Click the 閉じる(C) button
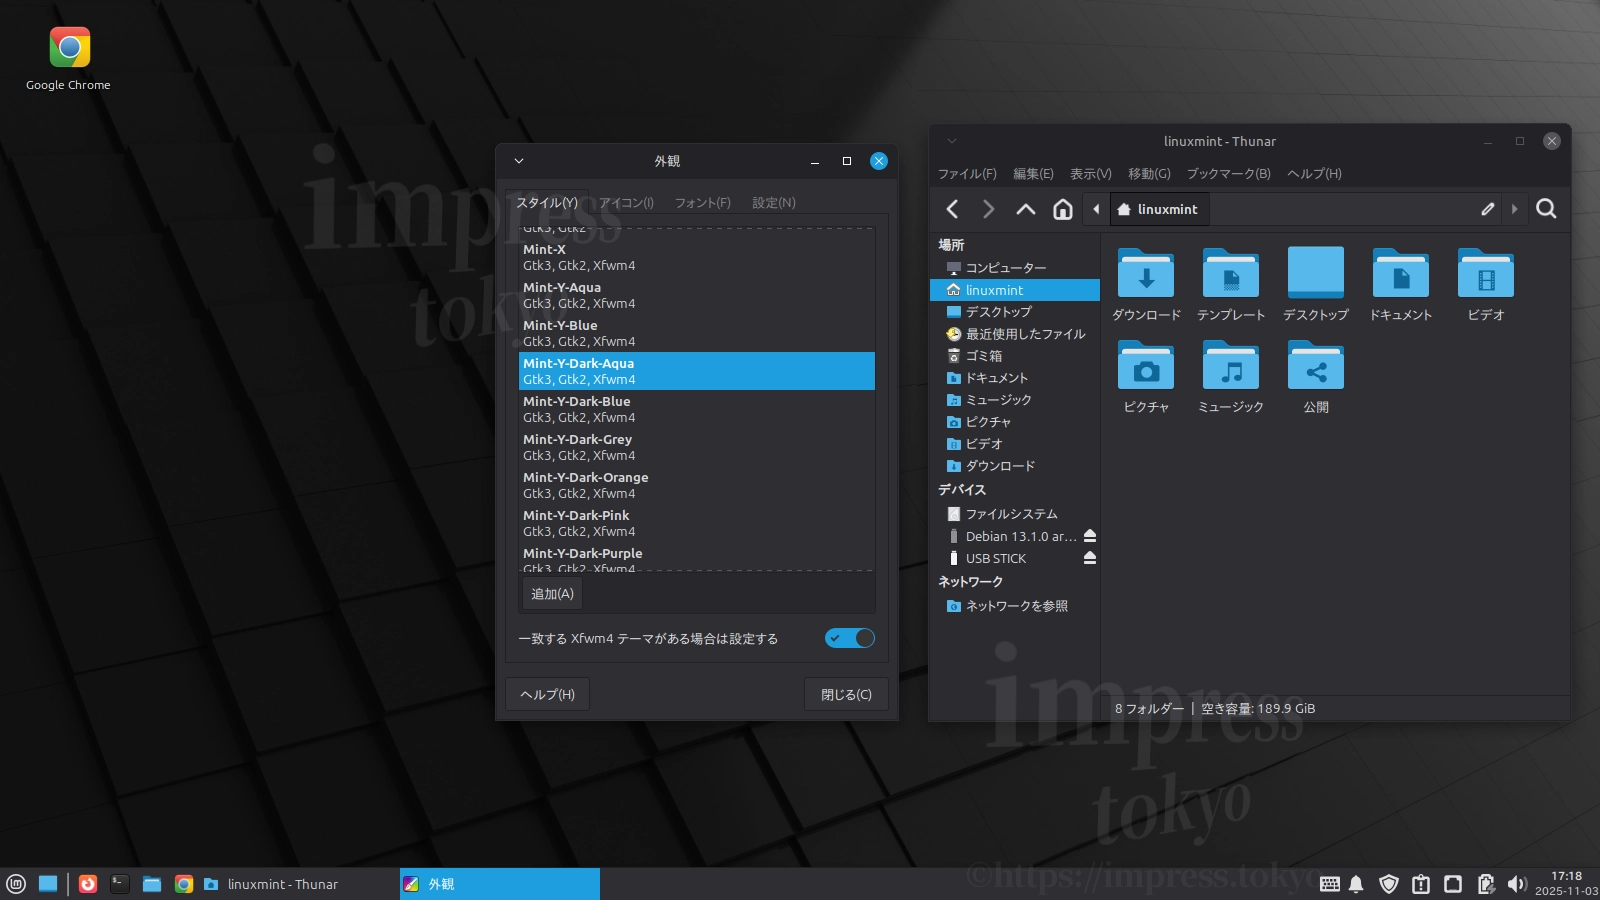The width and height of the screenshot is (1600, 900). pos(846,695)
